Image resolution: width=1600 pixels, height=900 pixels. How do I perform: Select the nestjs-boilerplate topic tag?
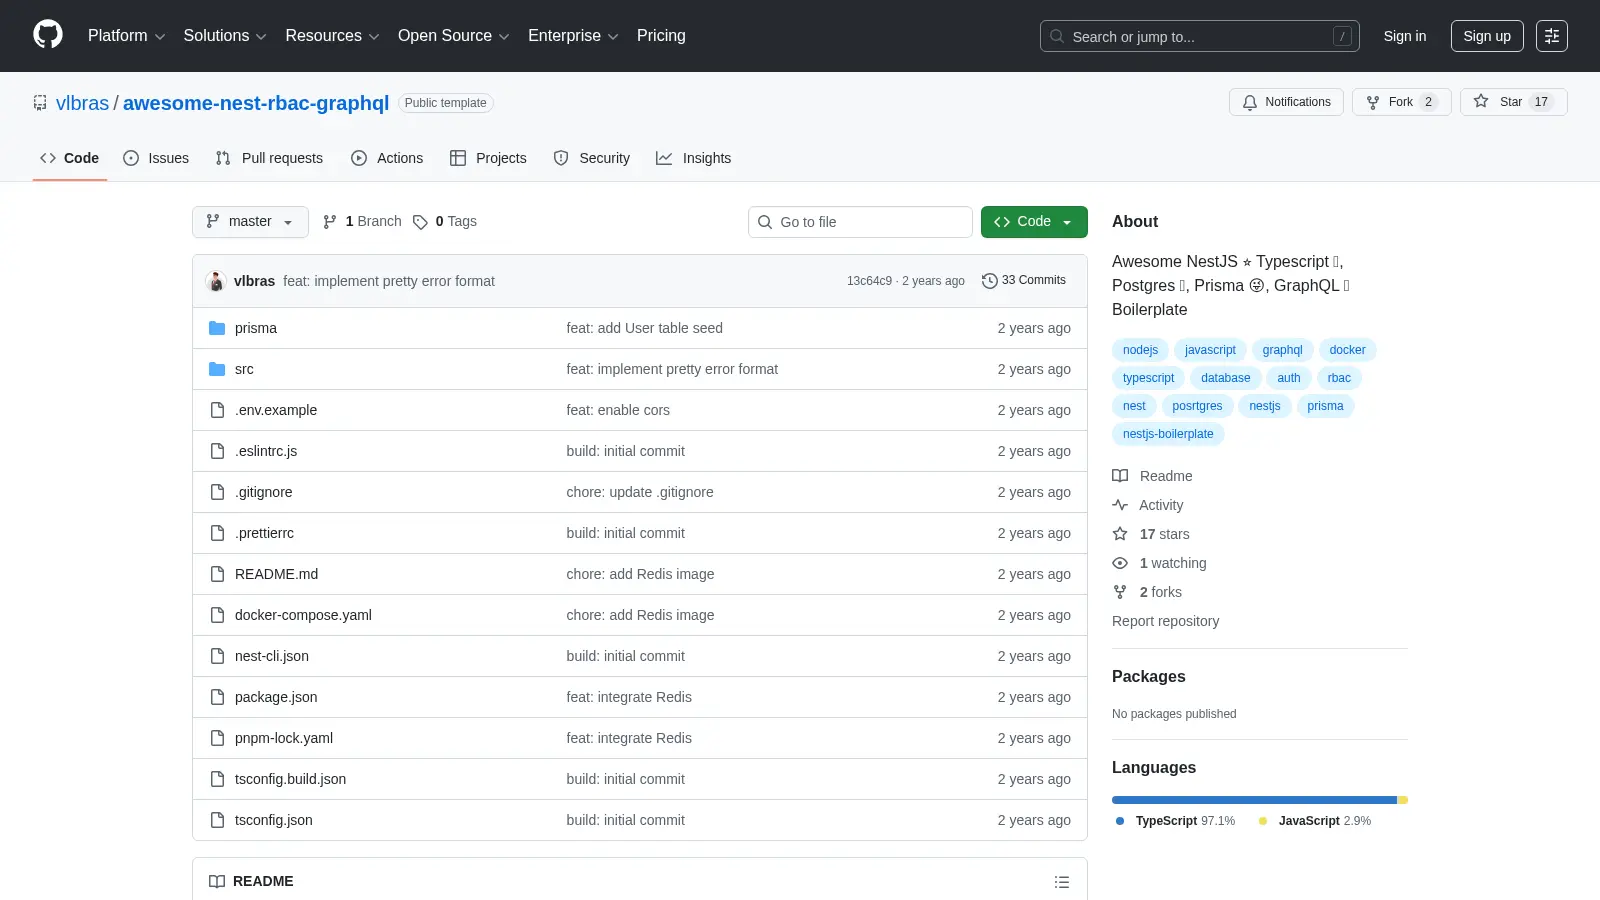pos(1168,434)
